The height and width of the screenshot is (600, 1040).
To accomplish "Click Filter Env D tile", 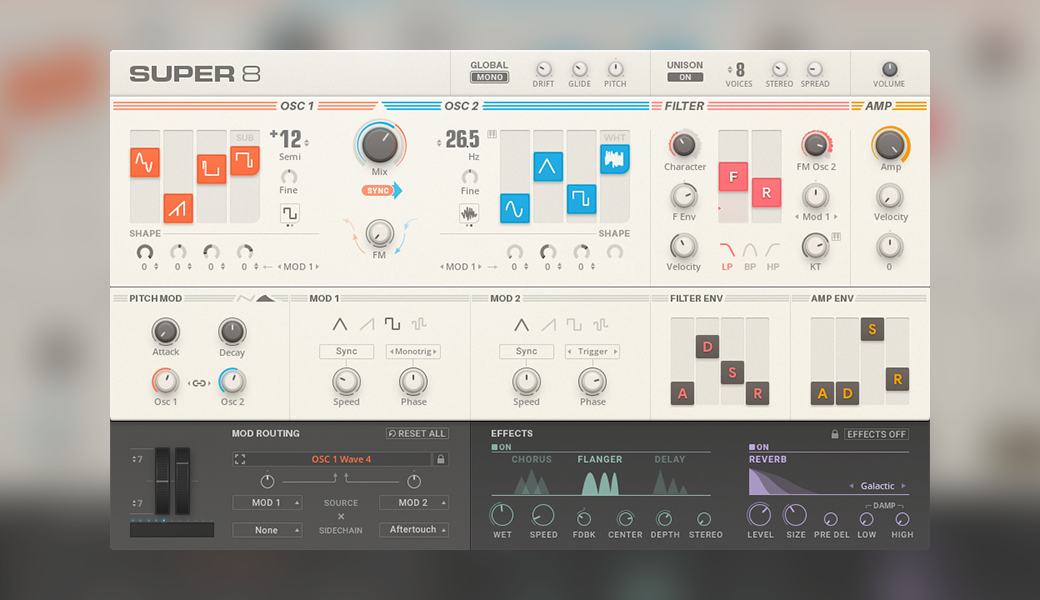I will pos(707,347).
